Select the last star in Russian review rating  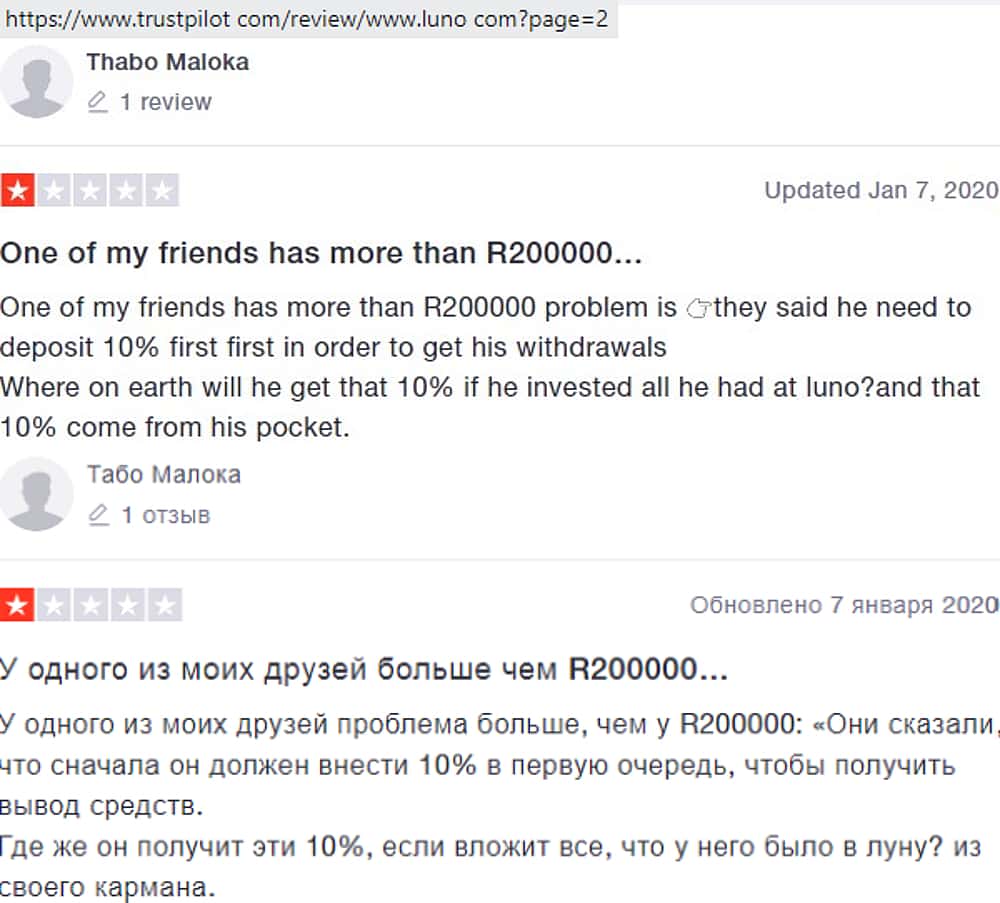click(163, 604)
